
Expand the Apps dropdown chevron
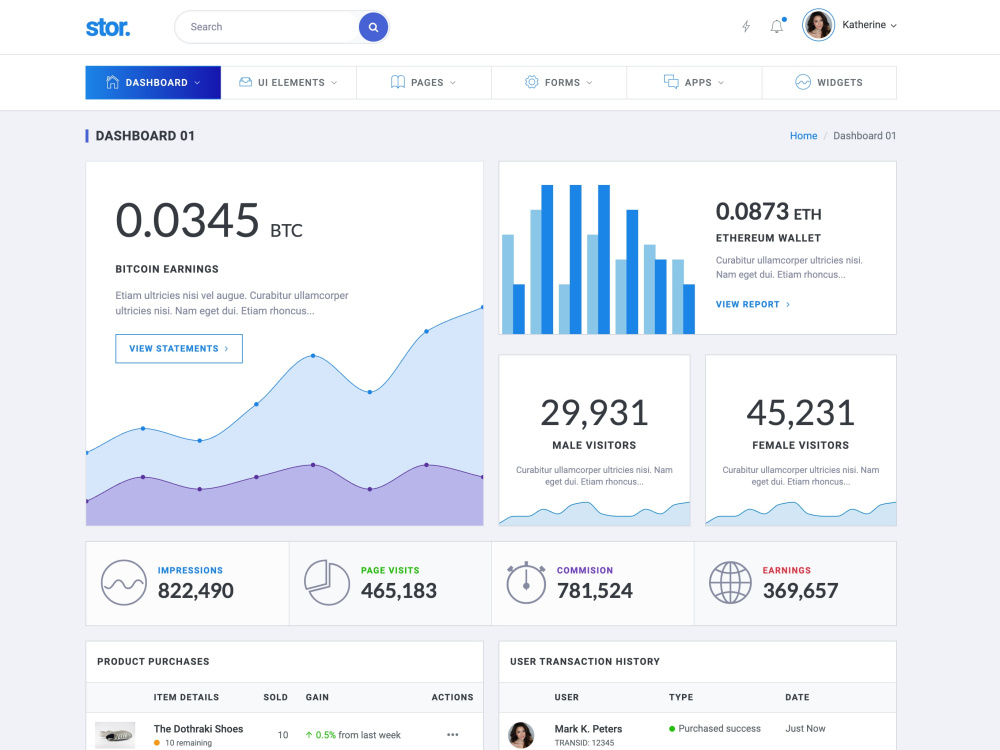click(x=721, y=83)
